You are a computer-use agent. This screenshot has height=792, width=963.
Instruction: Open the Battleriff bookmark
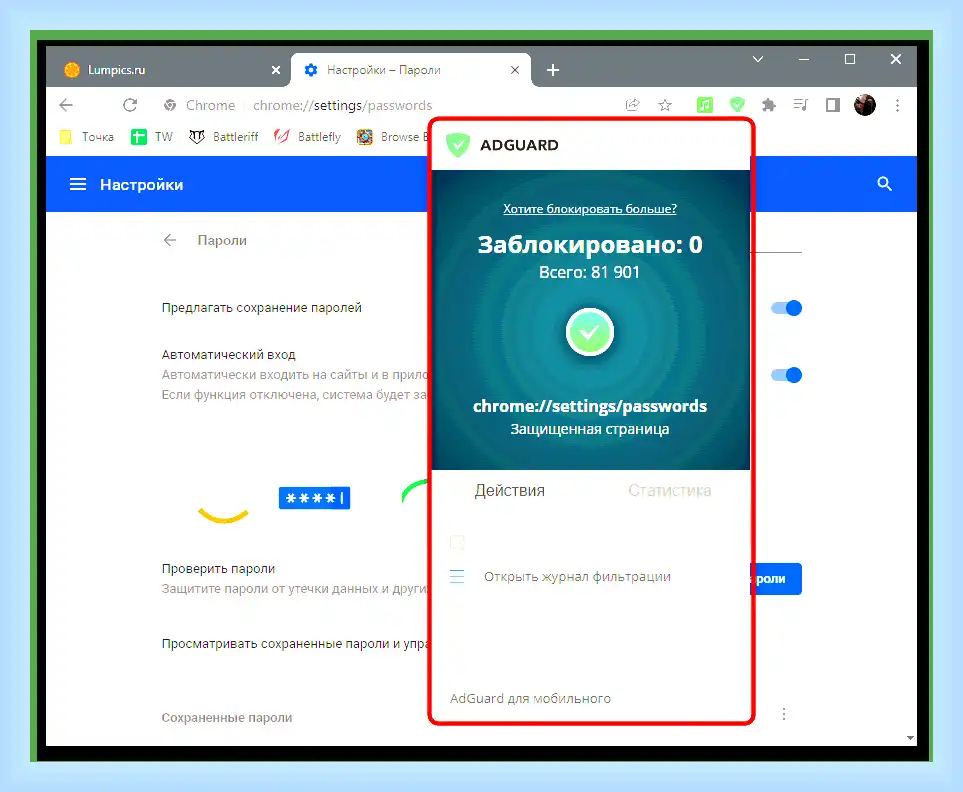click(x=224, y=137)
